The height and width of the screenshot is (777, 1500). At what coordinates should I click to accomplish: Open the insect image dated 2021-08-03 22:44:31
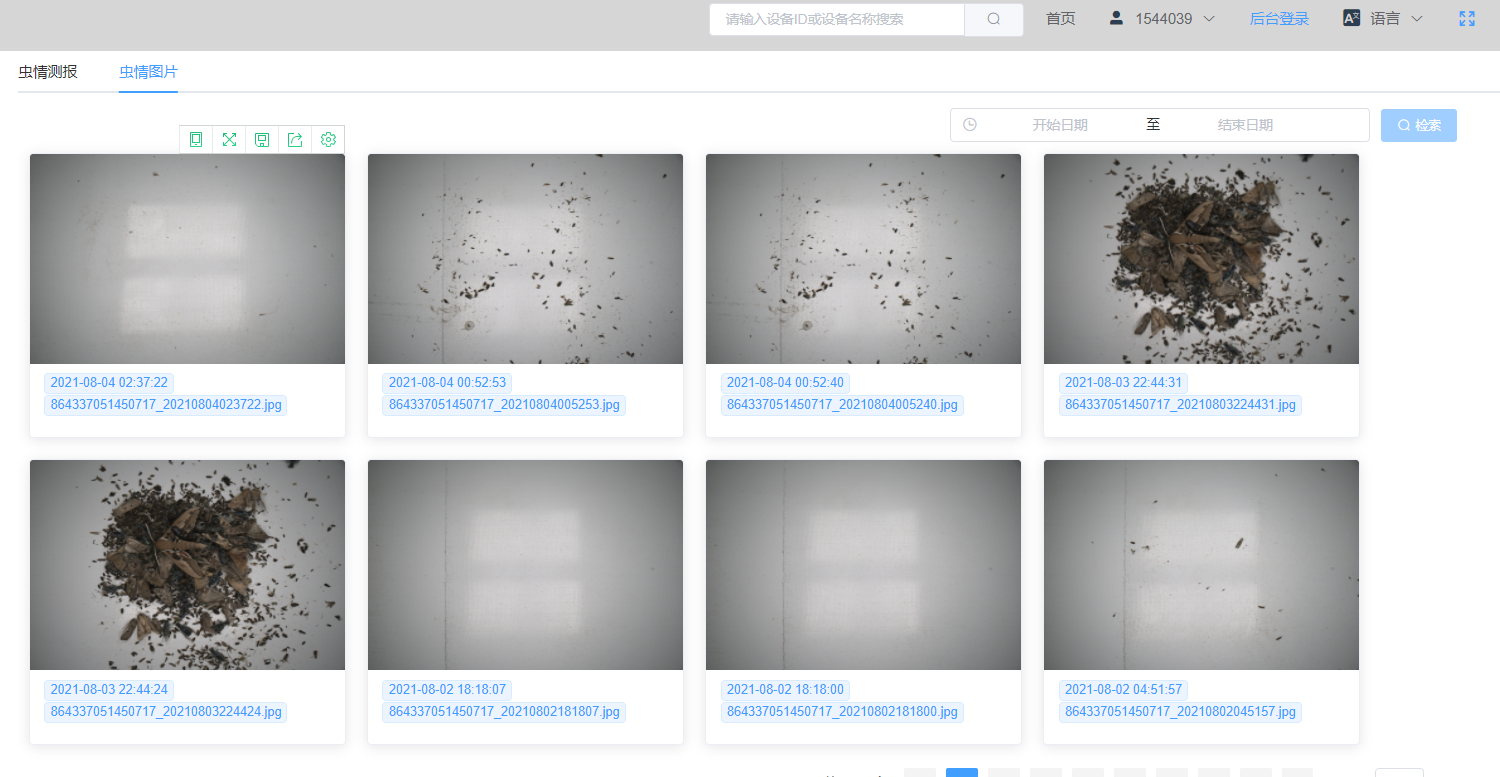click(1201, 259)
